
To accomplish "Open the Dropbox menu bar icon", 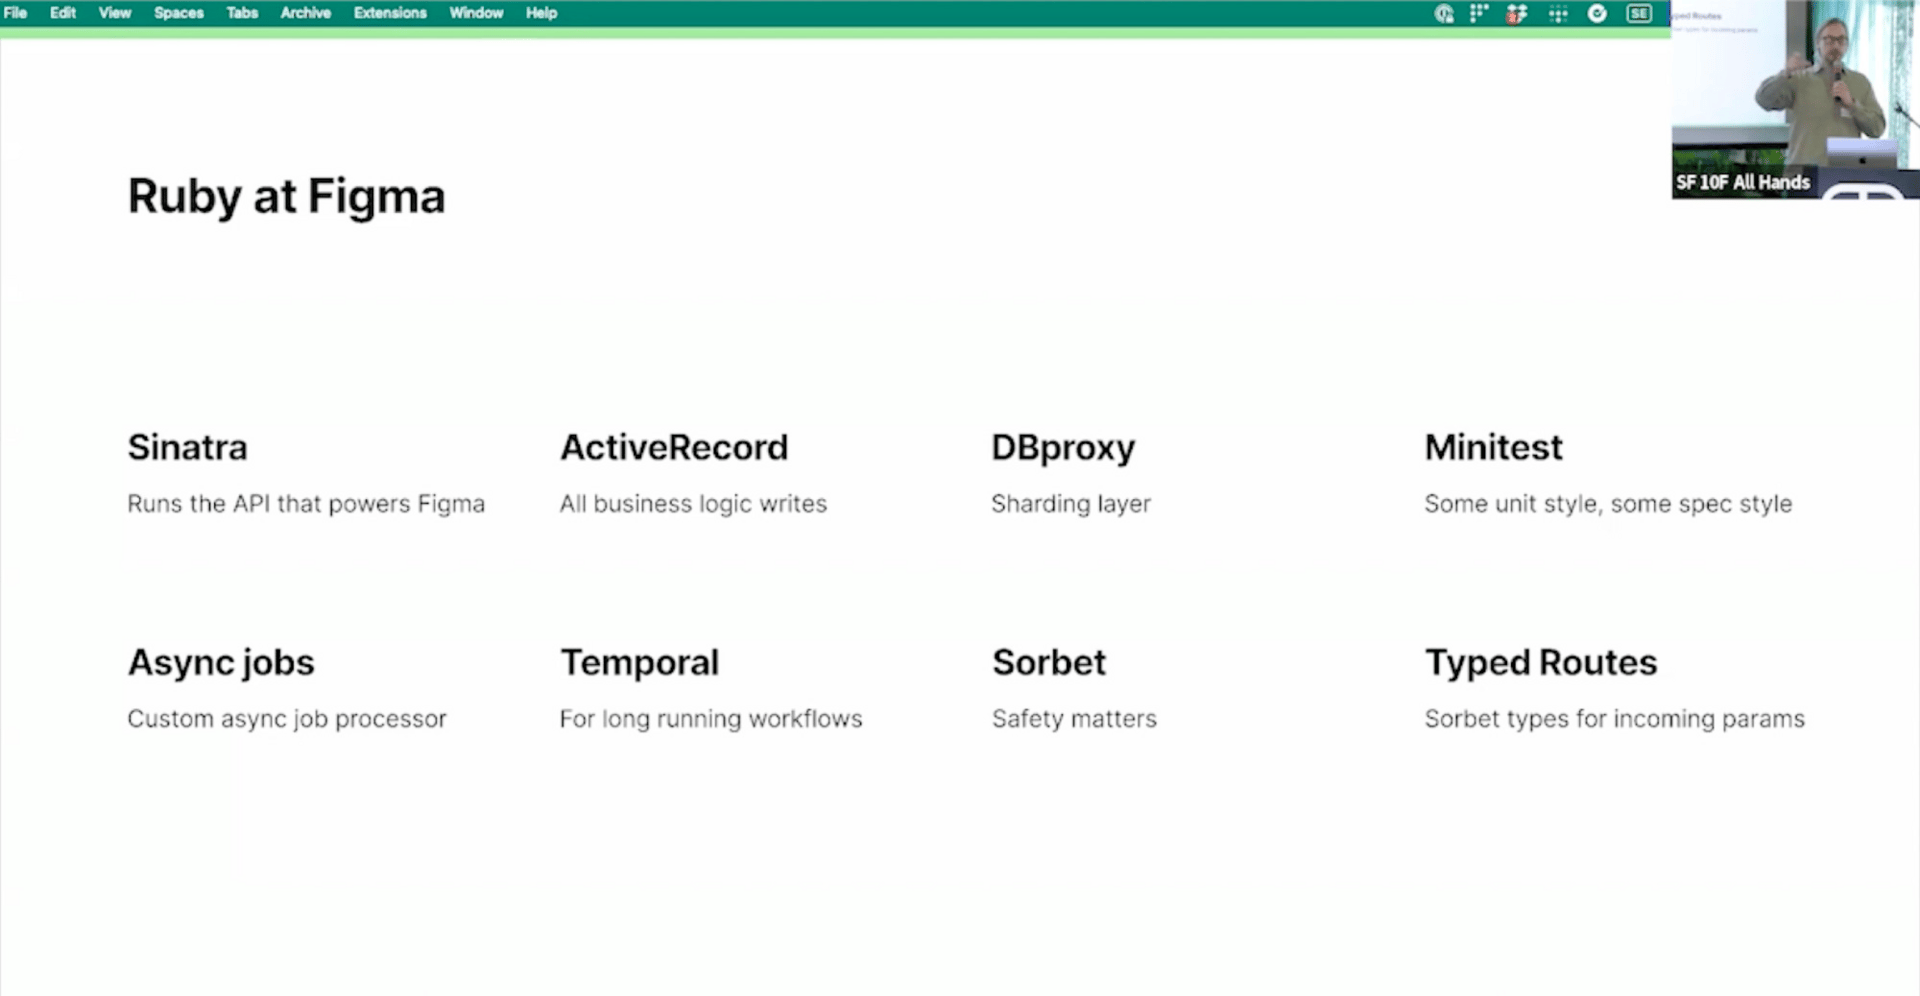I will pyautogui.click(x=1517, y=13).
